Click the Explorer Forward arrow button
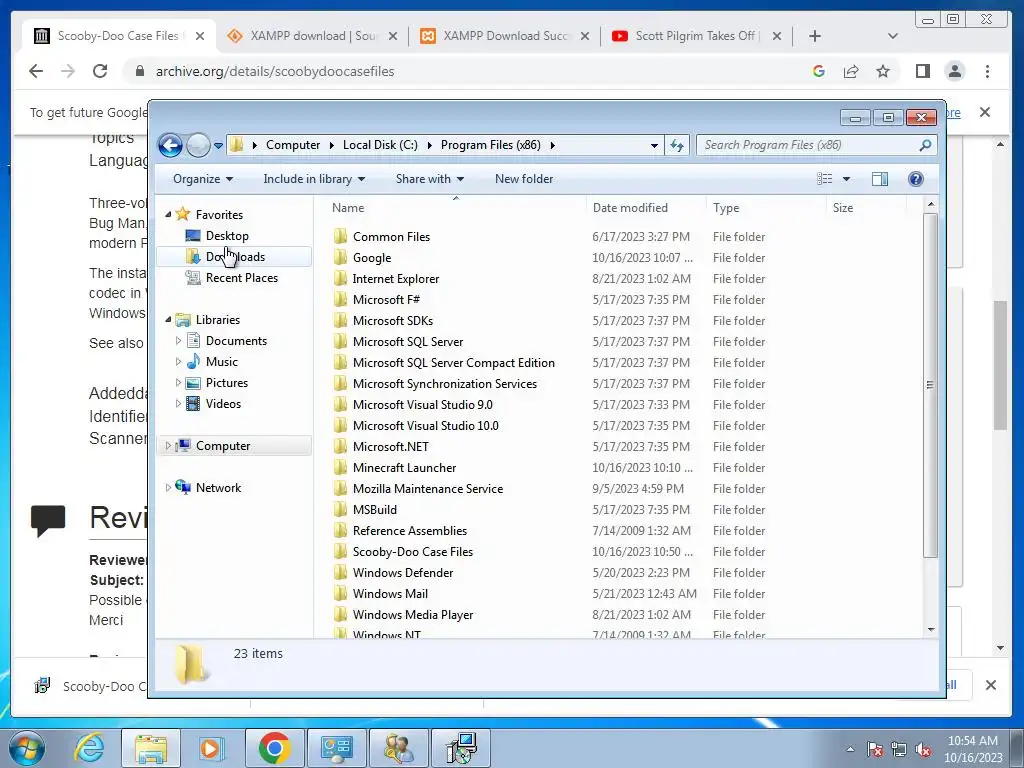The width and height of the screenshot is (1024, 768). pos(198,145)
